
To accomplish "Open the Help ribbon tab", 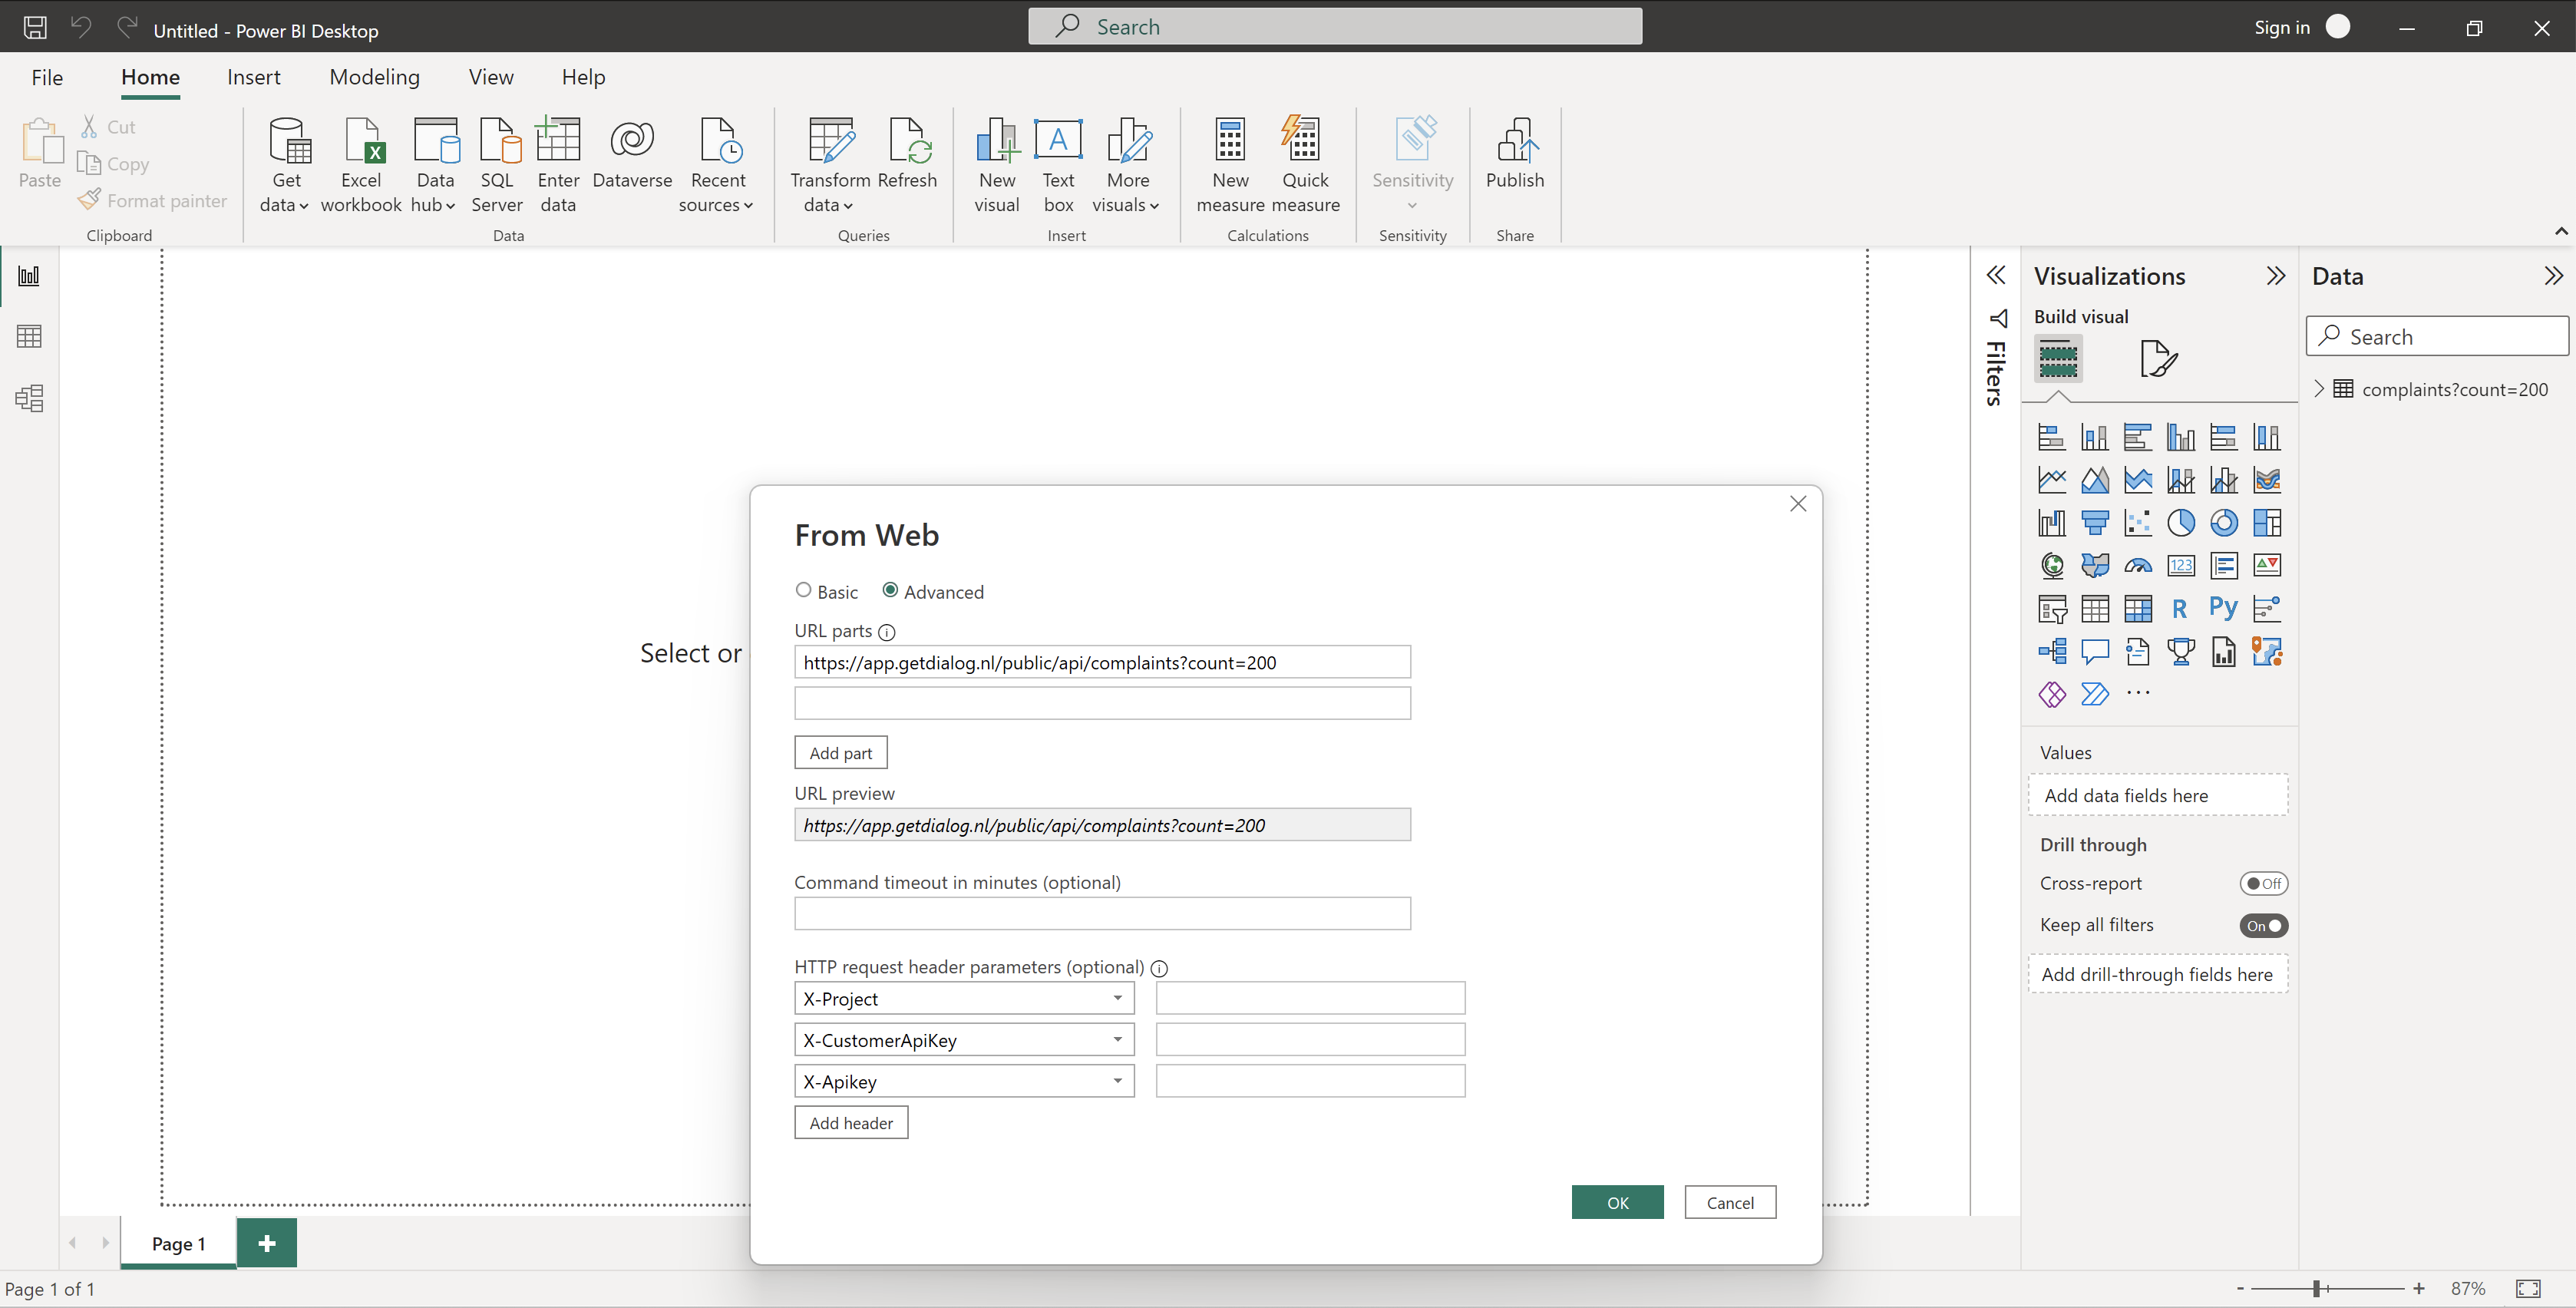I will (x=583, y=77).
